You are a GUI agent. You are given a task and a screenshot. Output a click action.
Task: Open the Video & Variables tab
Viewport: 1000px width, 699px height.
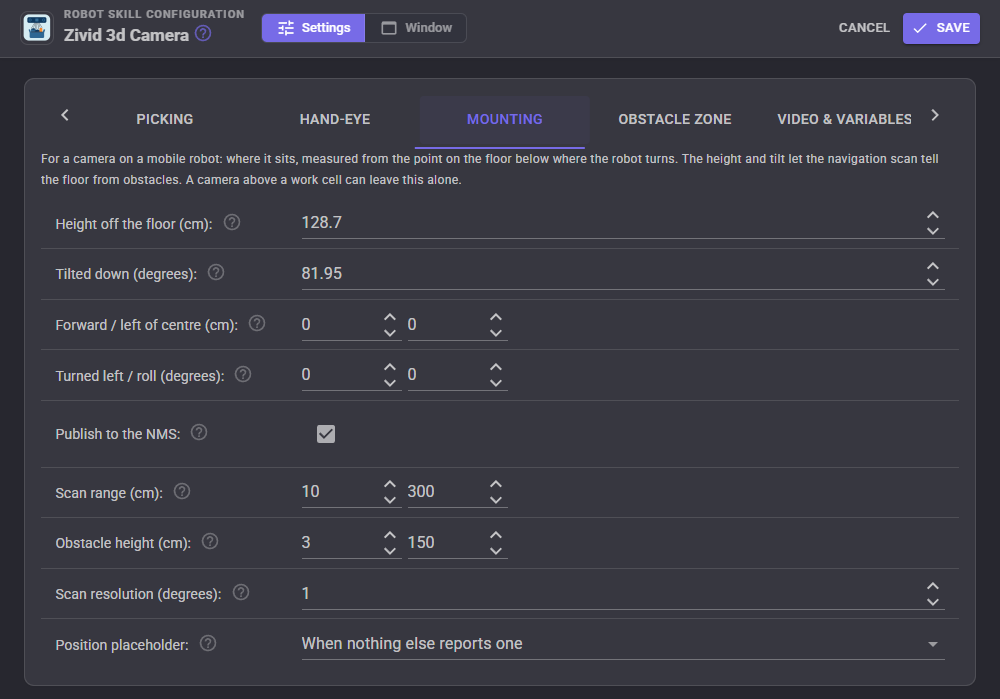(x=844, y=119)
